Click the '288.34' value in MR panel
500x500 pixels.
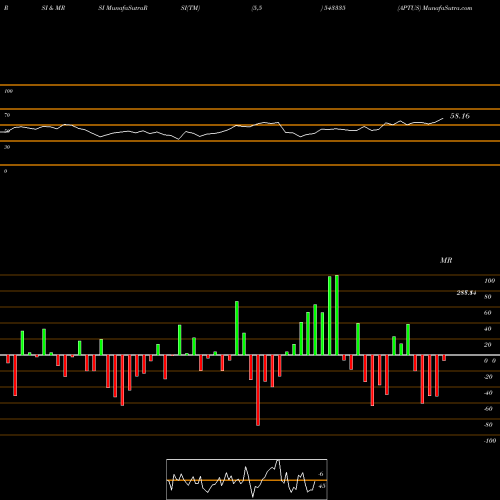point(466,293)
